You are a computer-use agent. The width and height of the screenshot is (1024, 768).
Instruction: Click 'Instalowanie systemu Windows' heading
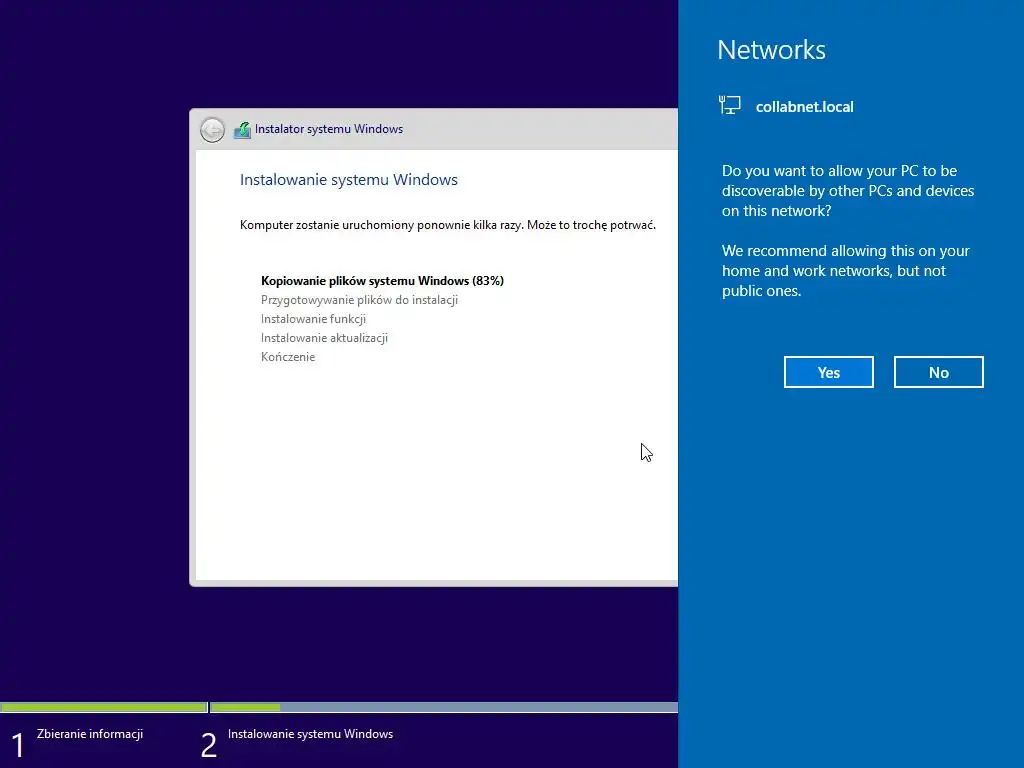349,180
